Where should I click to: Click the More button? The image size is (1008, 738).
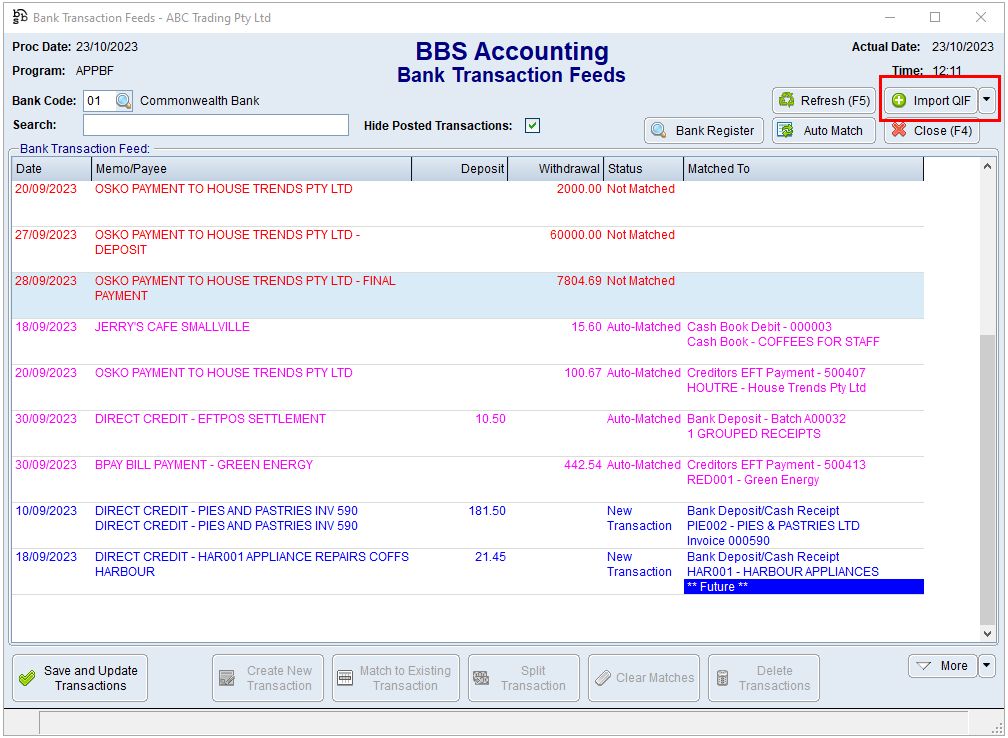[x=942, y=666]
